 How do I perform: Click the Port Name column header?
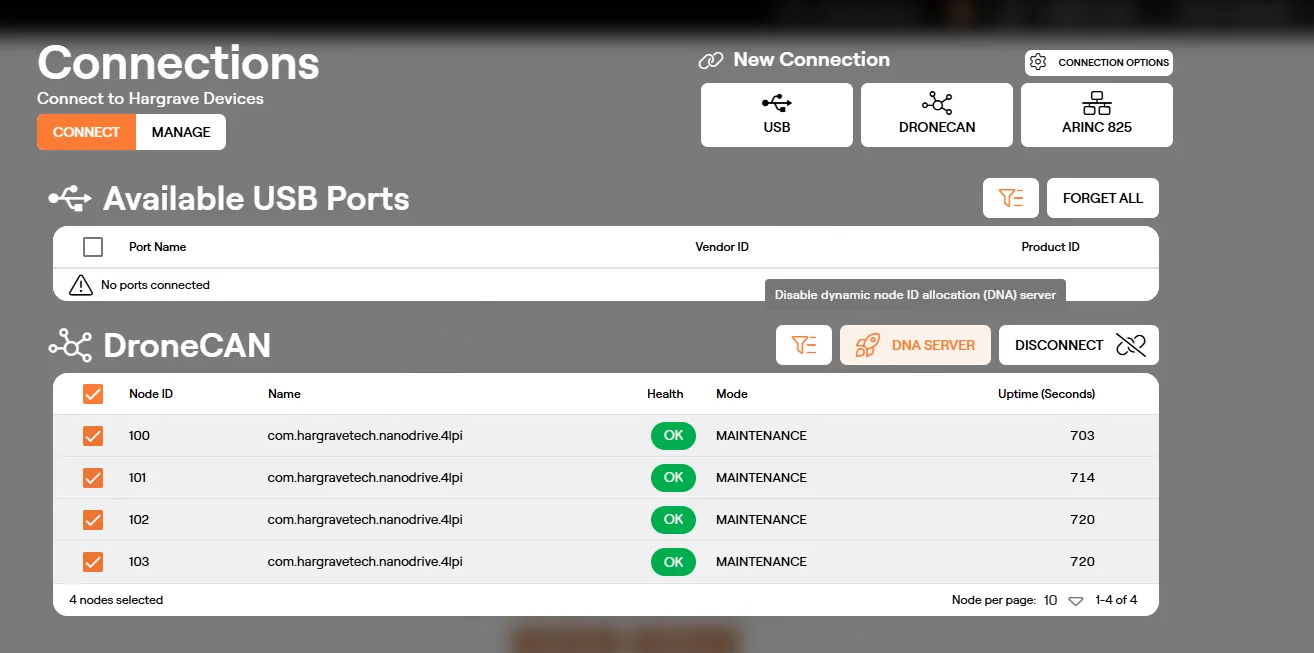(158, 247)
